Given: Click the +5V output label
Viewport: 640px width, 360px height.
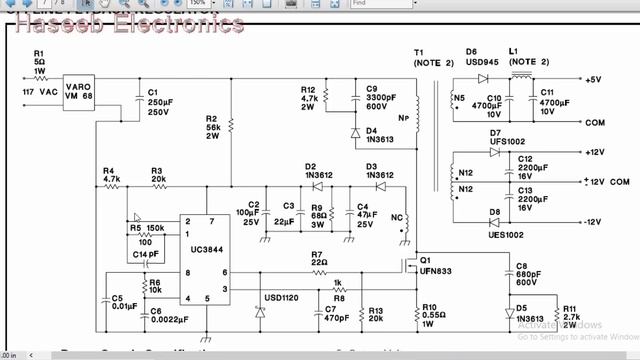Looking at the screenshot, I should click(593, 80).
